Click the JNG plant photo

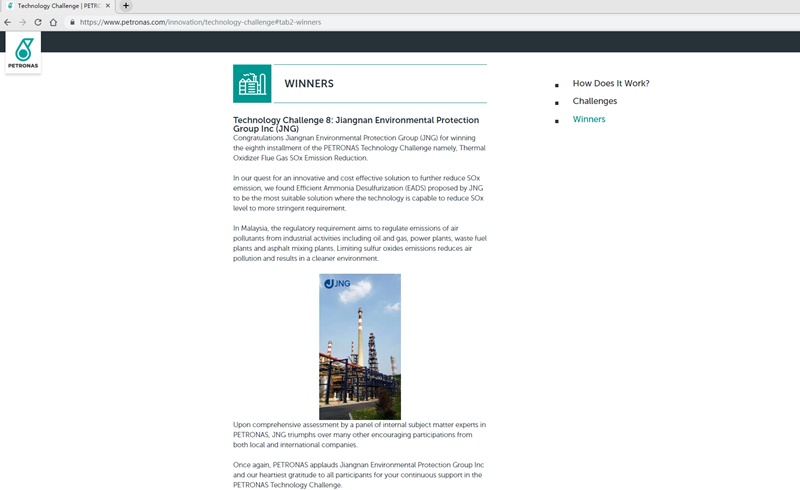[360, 360]
